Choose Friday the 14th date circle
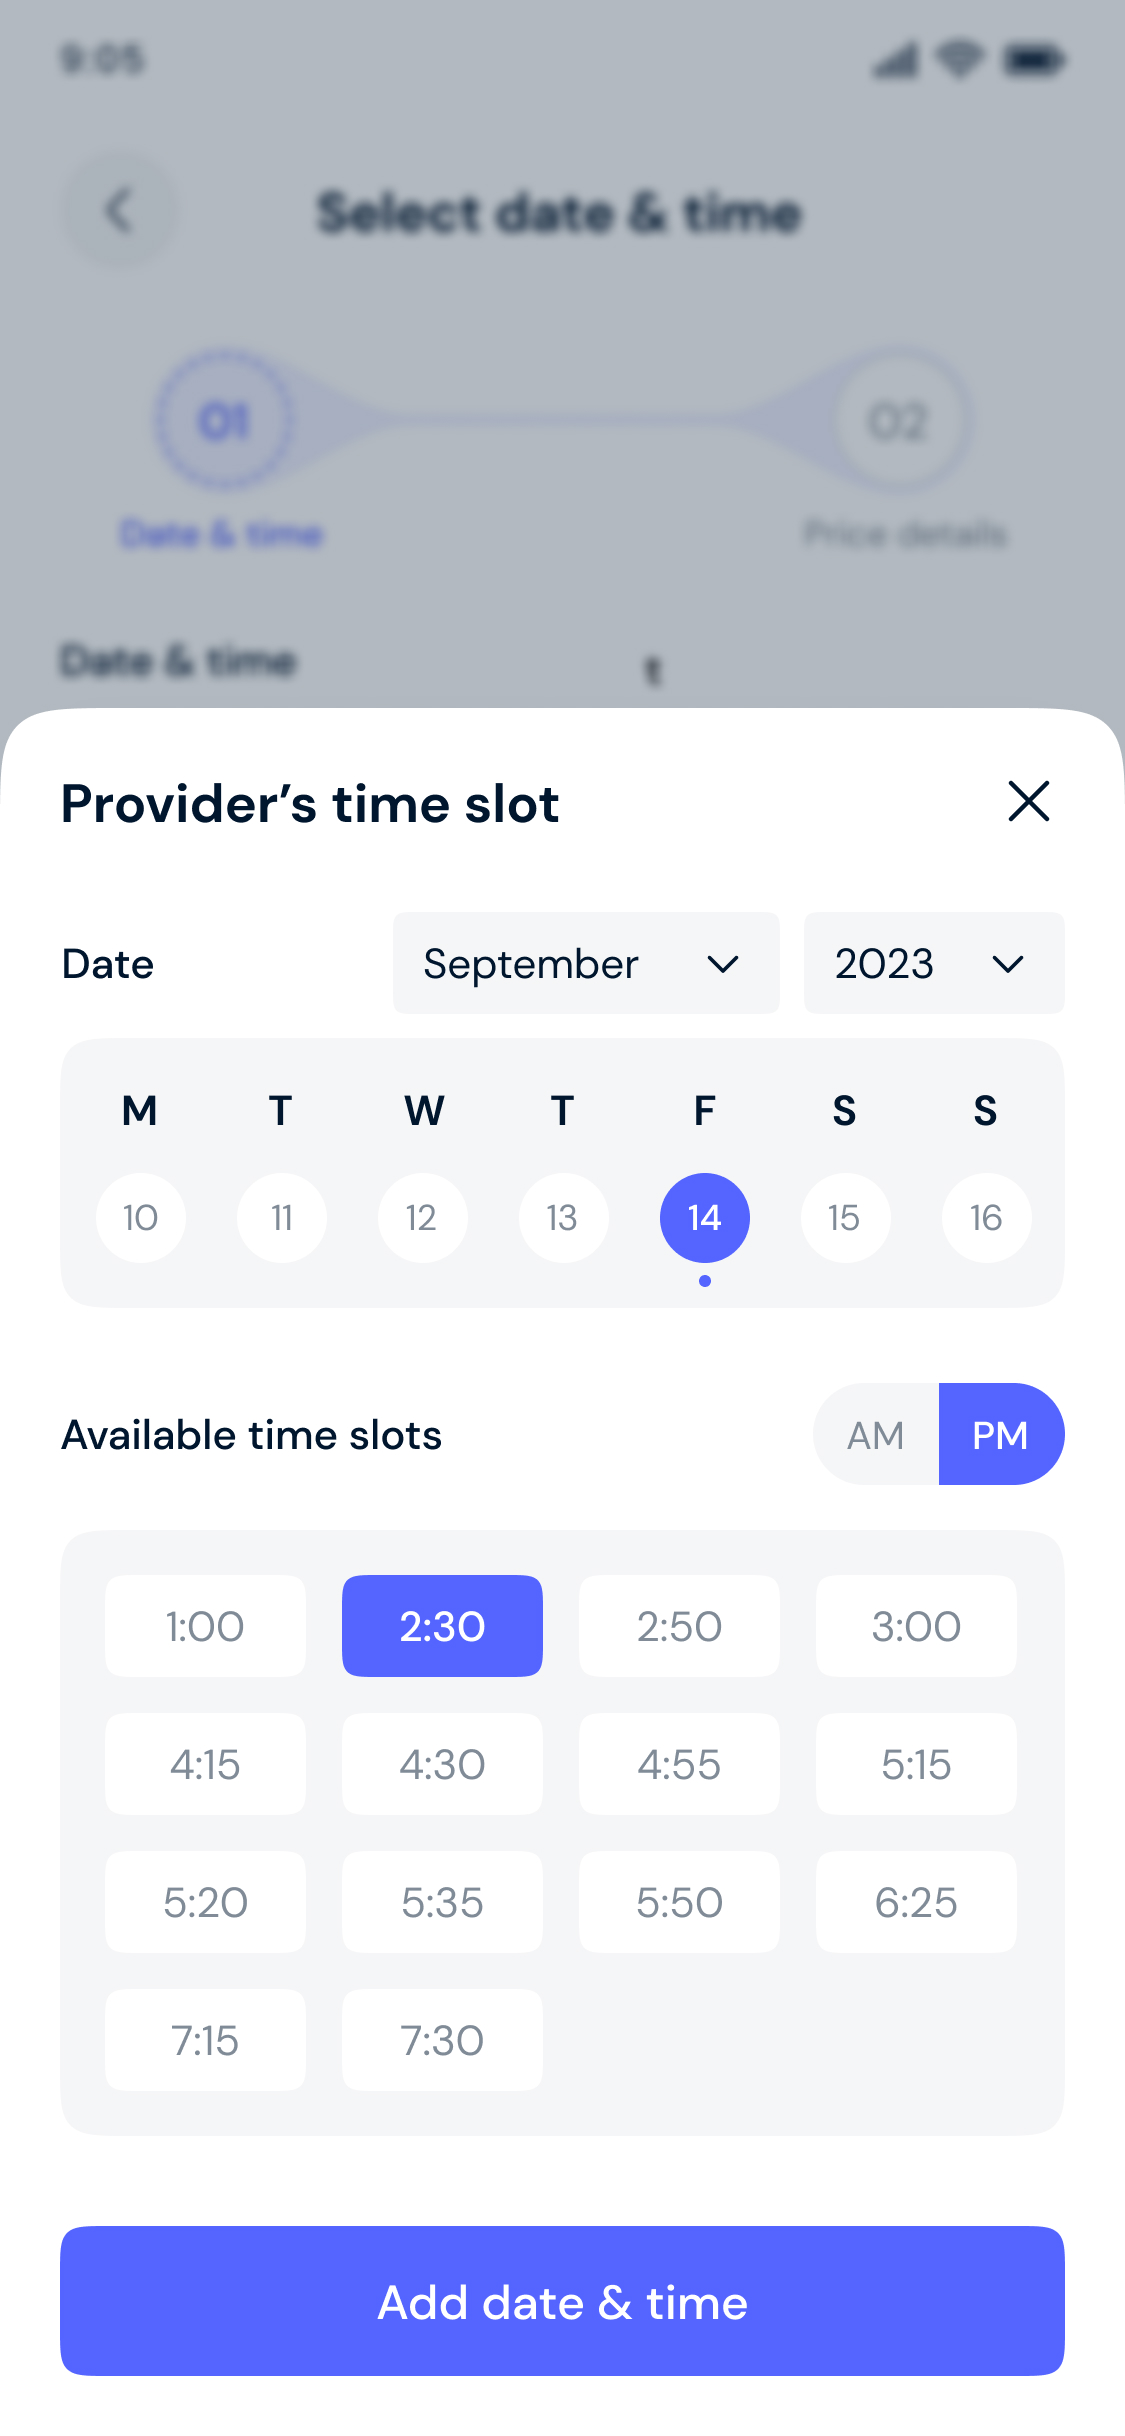 (x=704, y=1218)
